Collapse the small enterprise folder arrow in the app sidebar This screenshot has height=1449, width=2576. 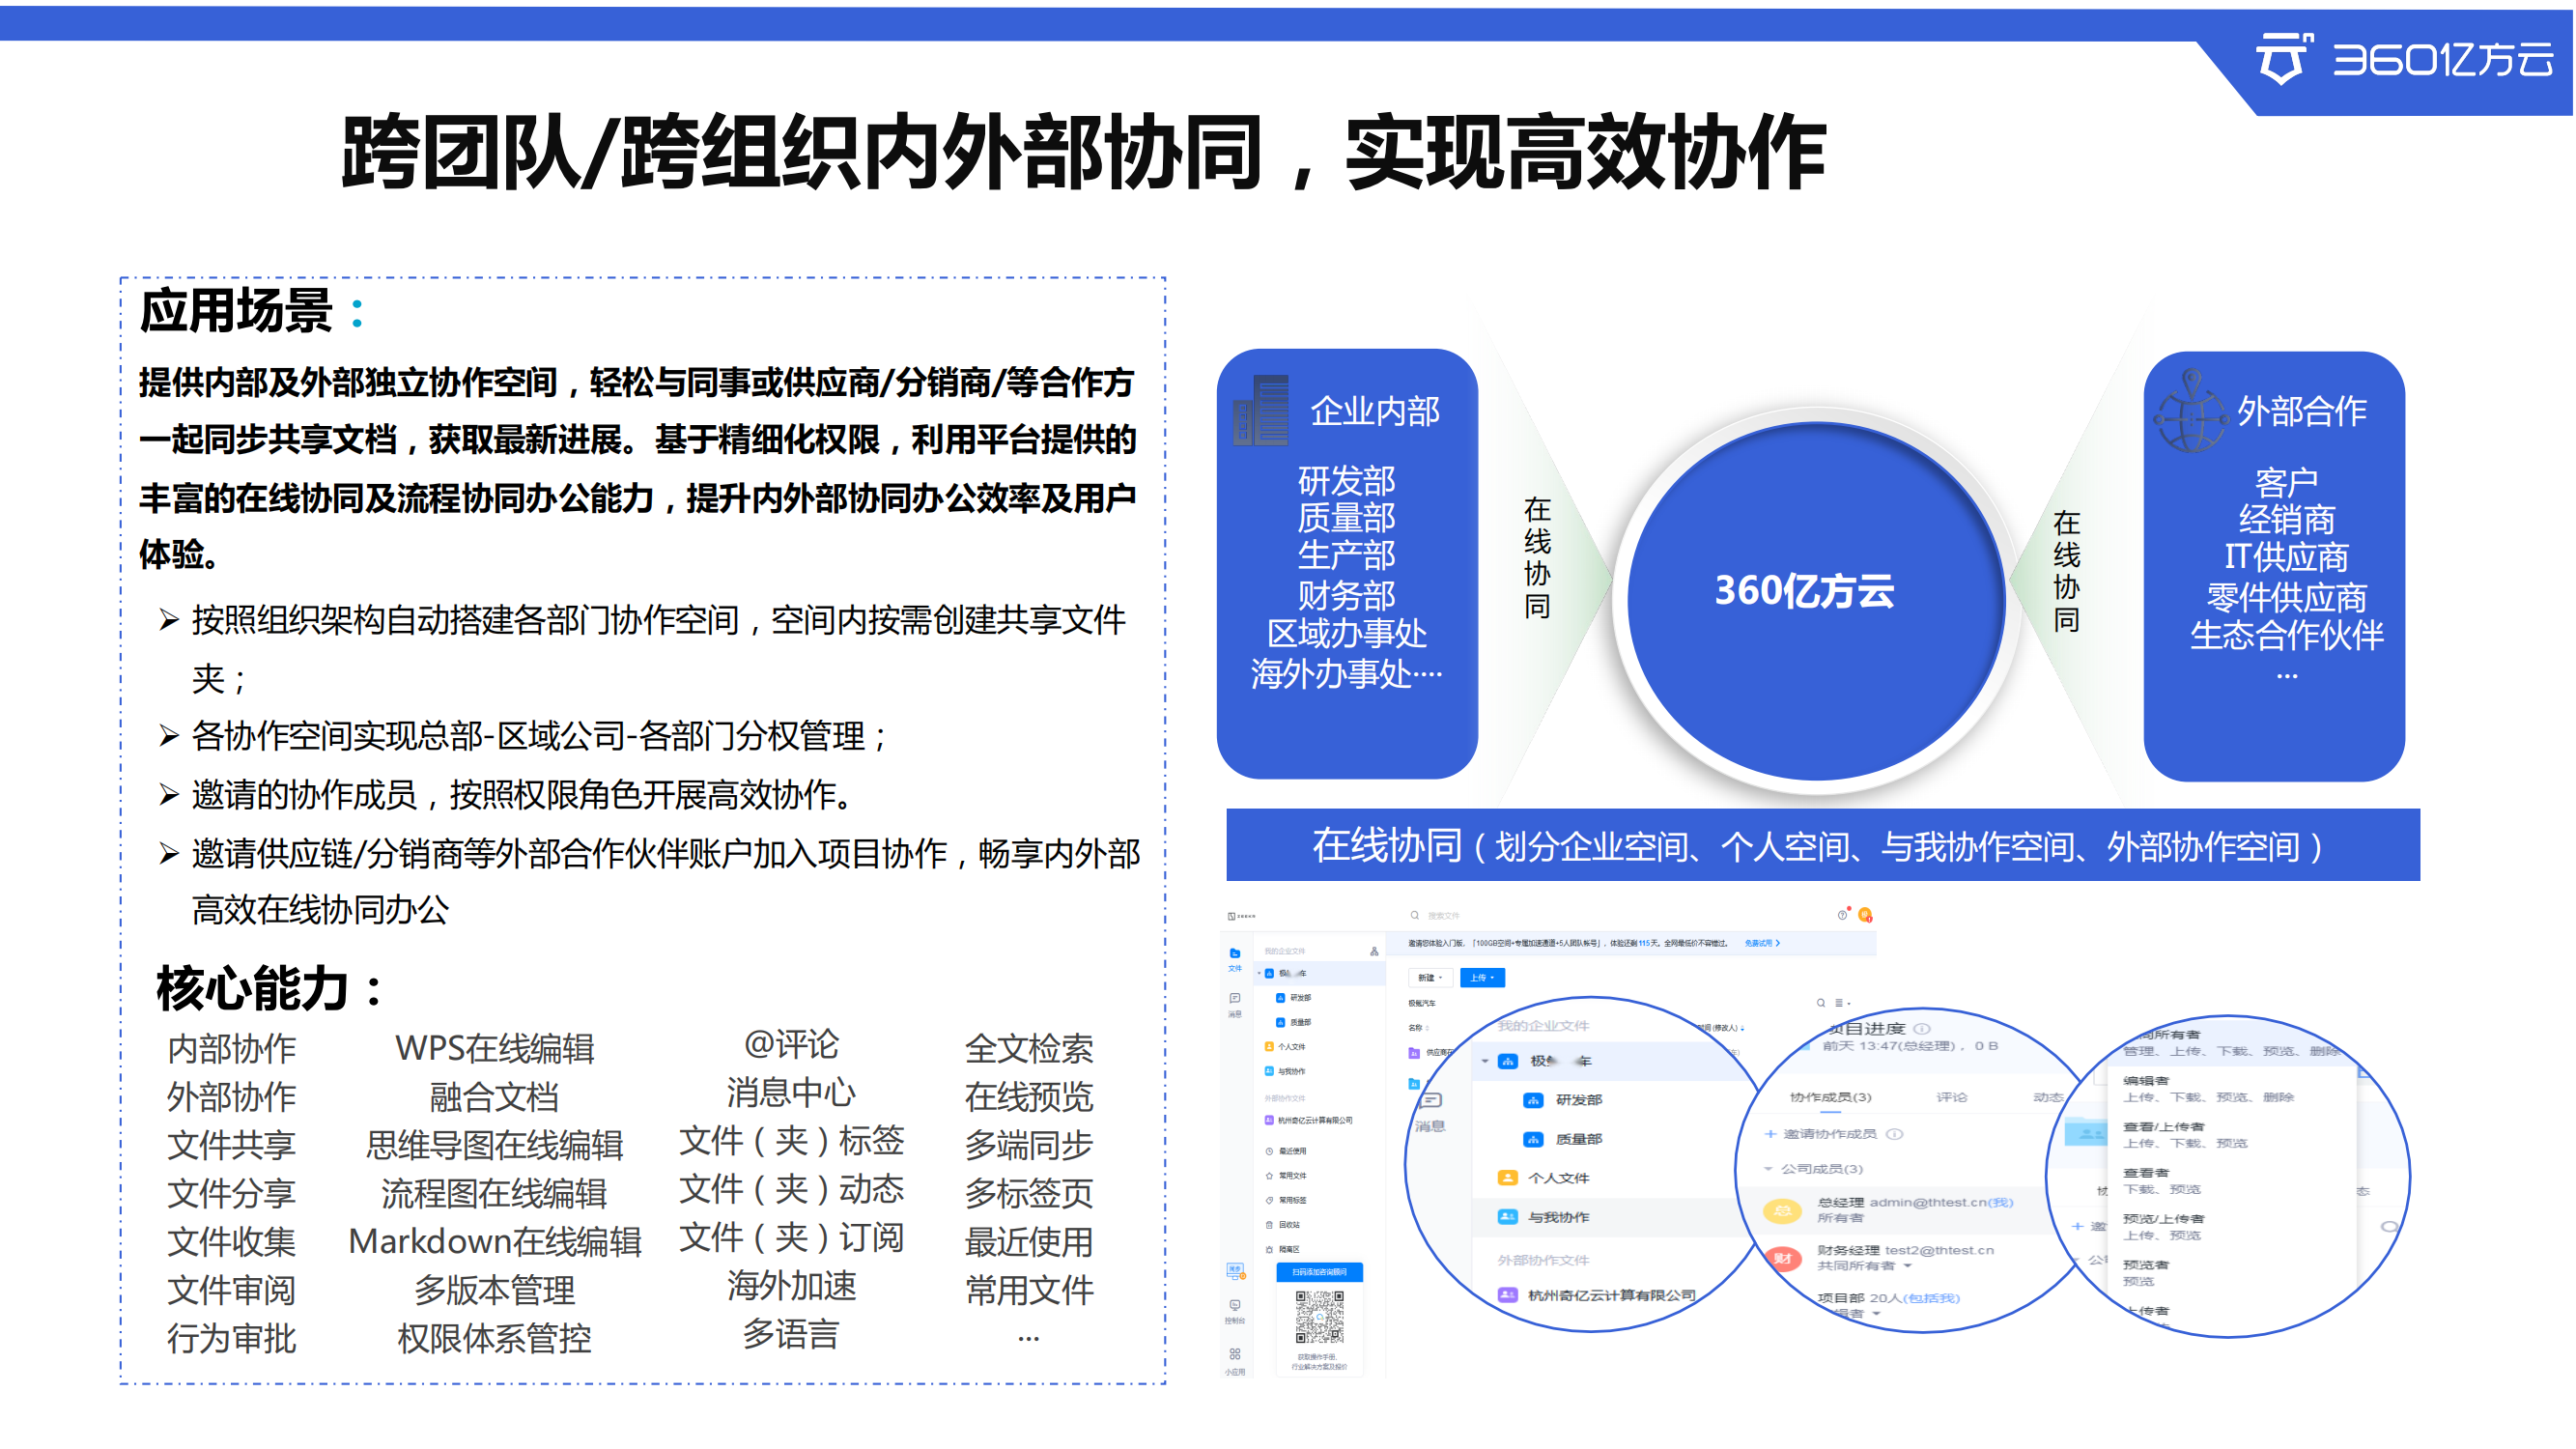pyautogui.click(x=1259, y=973)
